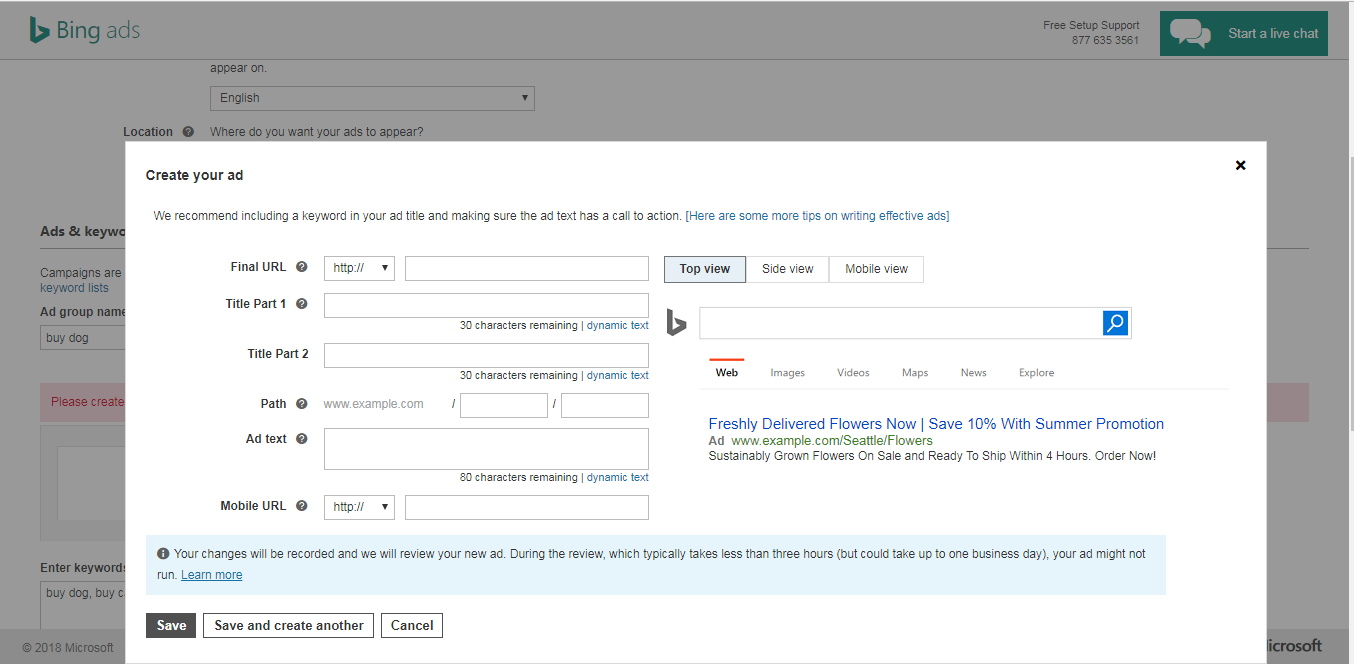The height and width of the screenshot is (664, 1354).
Task: Insert dynamic text for Title Part 1
Action: point(617,325)
